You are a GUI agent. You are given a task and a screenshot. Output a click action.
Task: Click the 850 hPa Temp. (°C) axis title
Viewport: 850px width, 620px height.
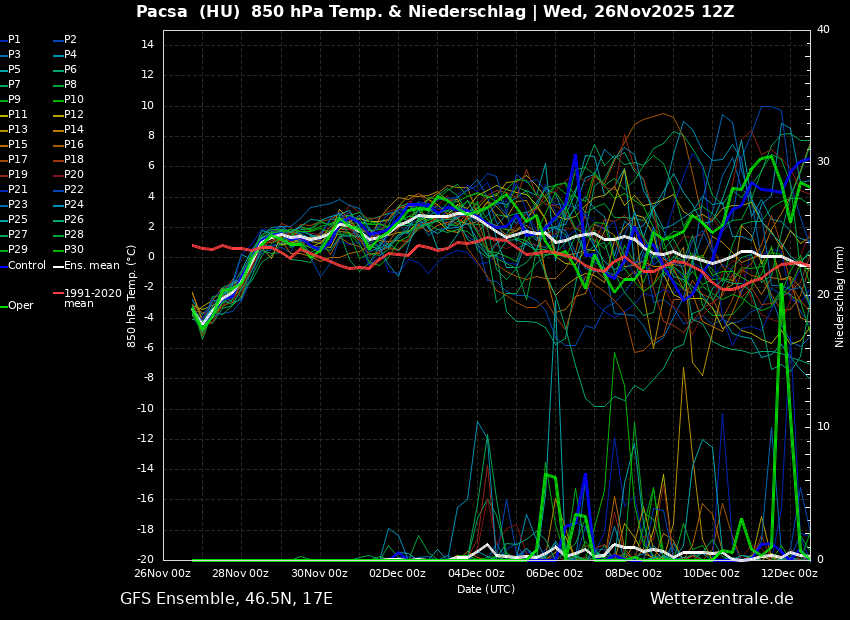132,296
